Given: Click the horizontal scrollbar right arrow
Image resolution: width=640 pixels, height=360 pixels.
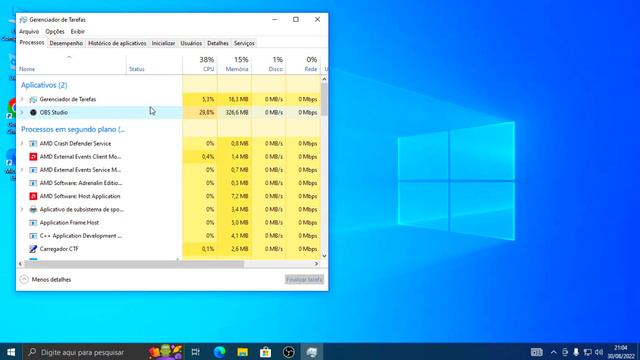Looking at the screenshot, I should [316, 264].
